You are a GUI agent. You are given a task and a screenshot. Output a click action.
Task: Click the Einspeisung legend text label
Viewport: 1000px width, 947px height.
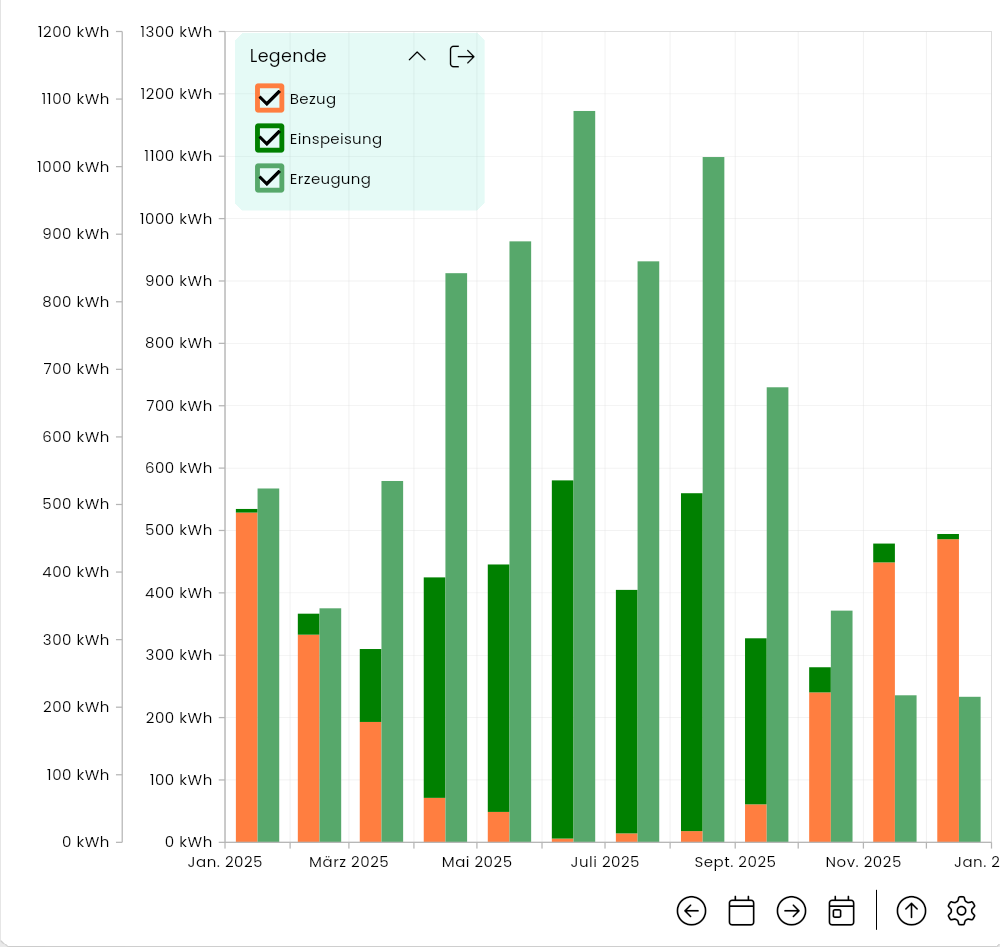(x=335, y=139)
